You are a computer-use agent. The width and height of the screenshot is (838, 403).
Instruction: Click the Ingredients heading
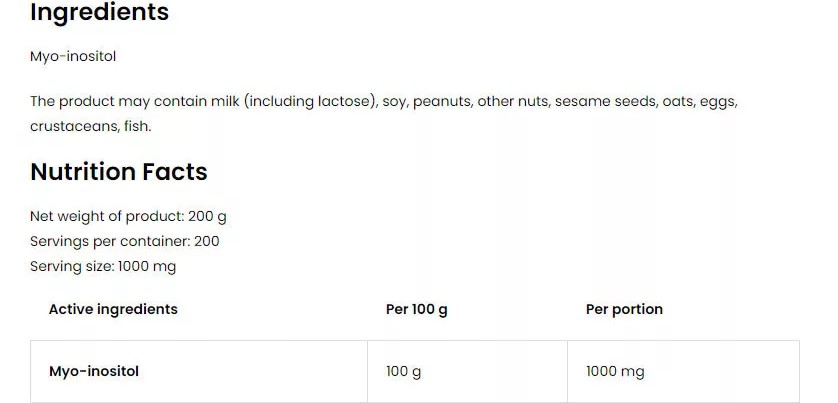[x=99, y=12]
